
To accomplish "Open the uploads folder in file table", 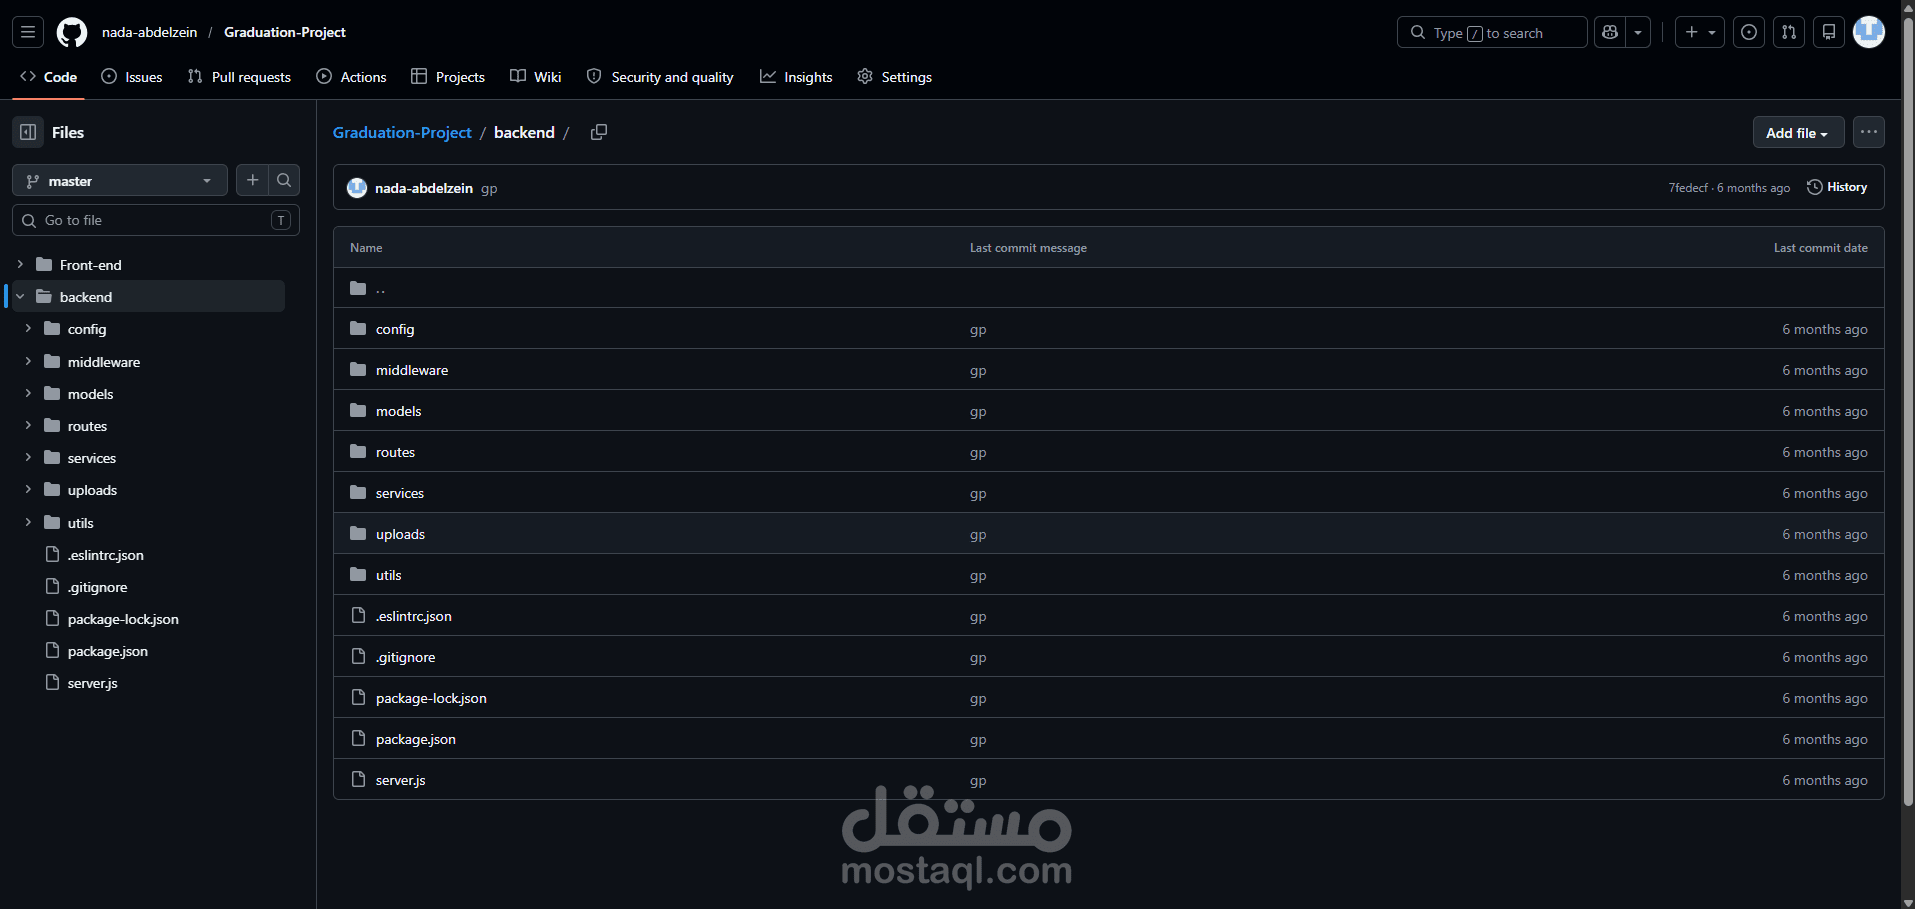I will coord(400,534).
